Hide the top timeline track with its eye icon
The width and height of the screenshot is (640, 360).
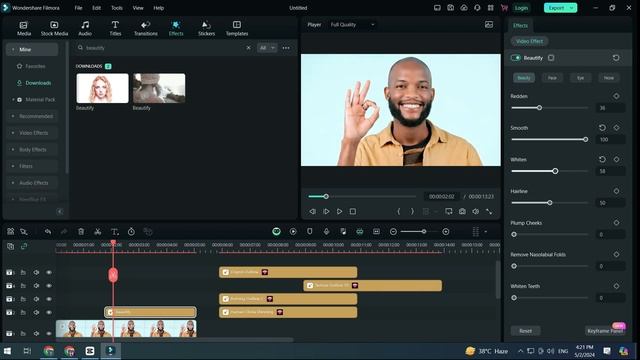[x=49, y=272]
